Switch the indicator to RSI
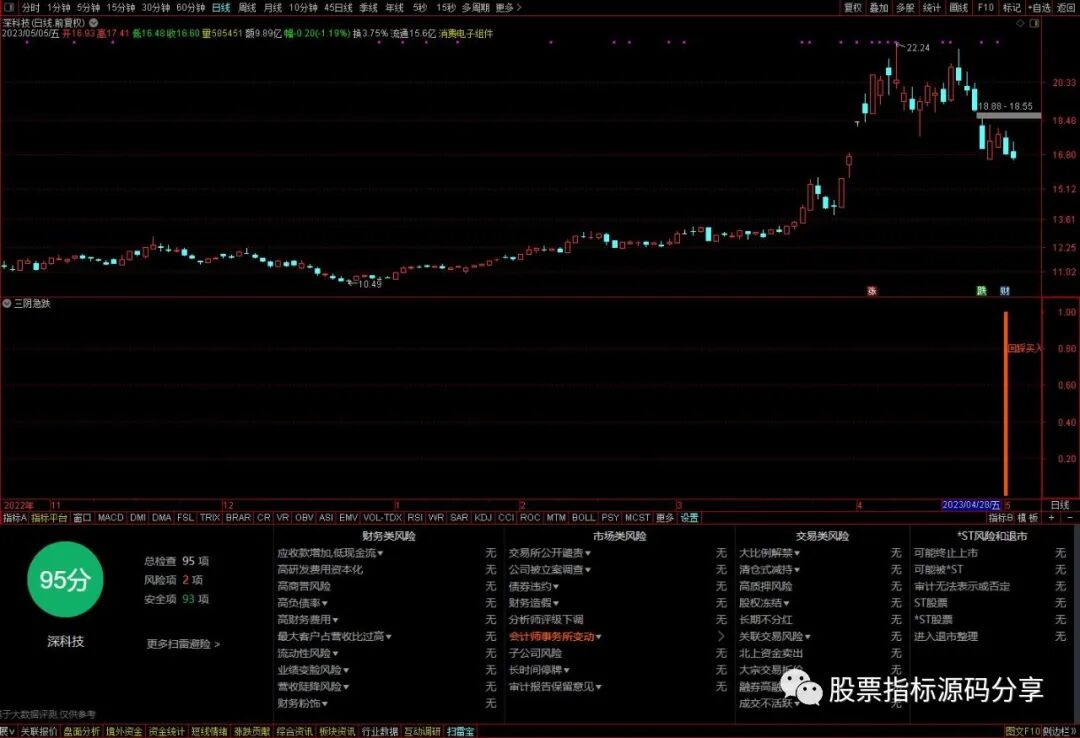1080x738 pixels. [x=415, y=517]
